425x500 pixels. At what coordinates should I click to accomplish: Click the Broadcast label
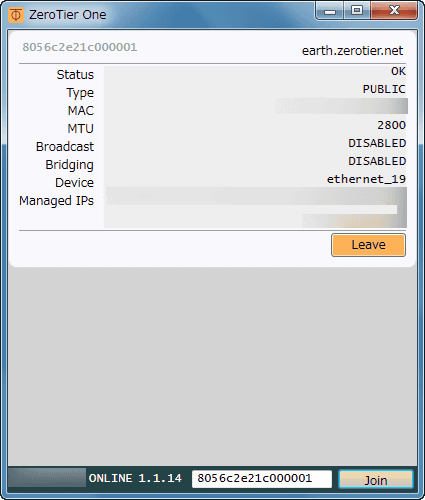(x=65, y=147)
